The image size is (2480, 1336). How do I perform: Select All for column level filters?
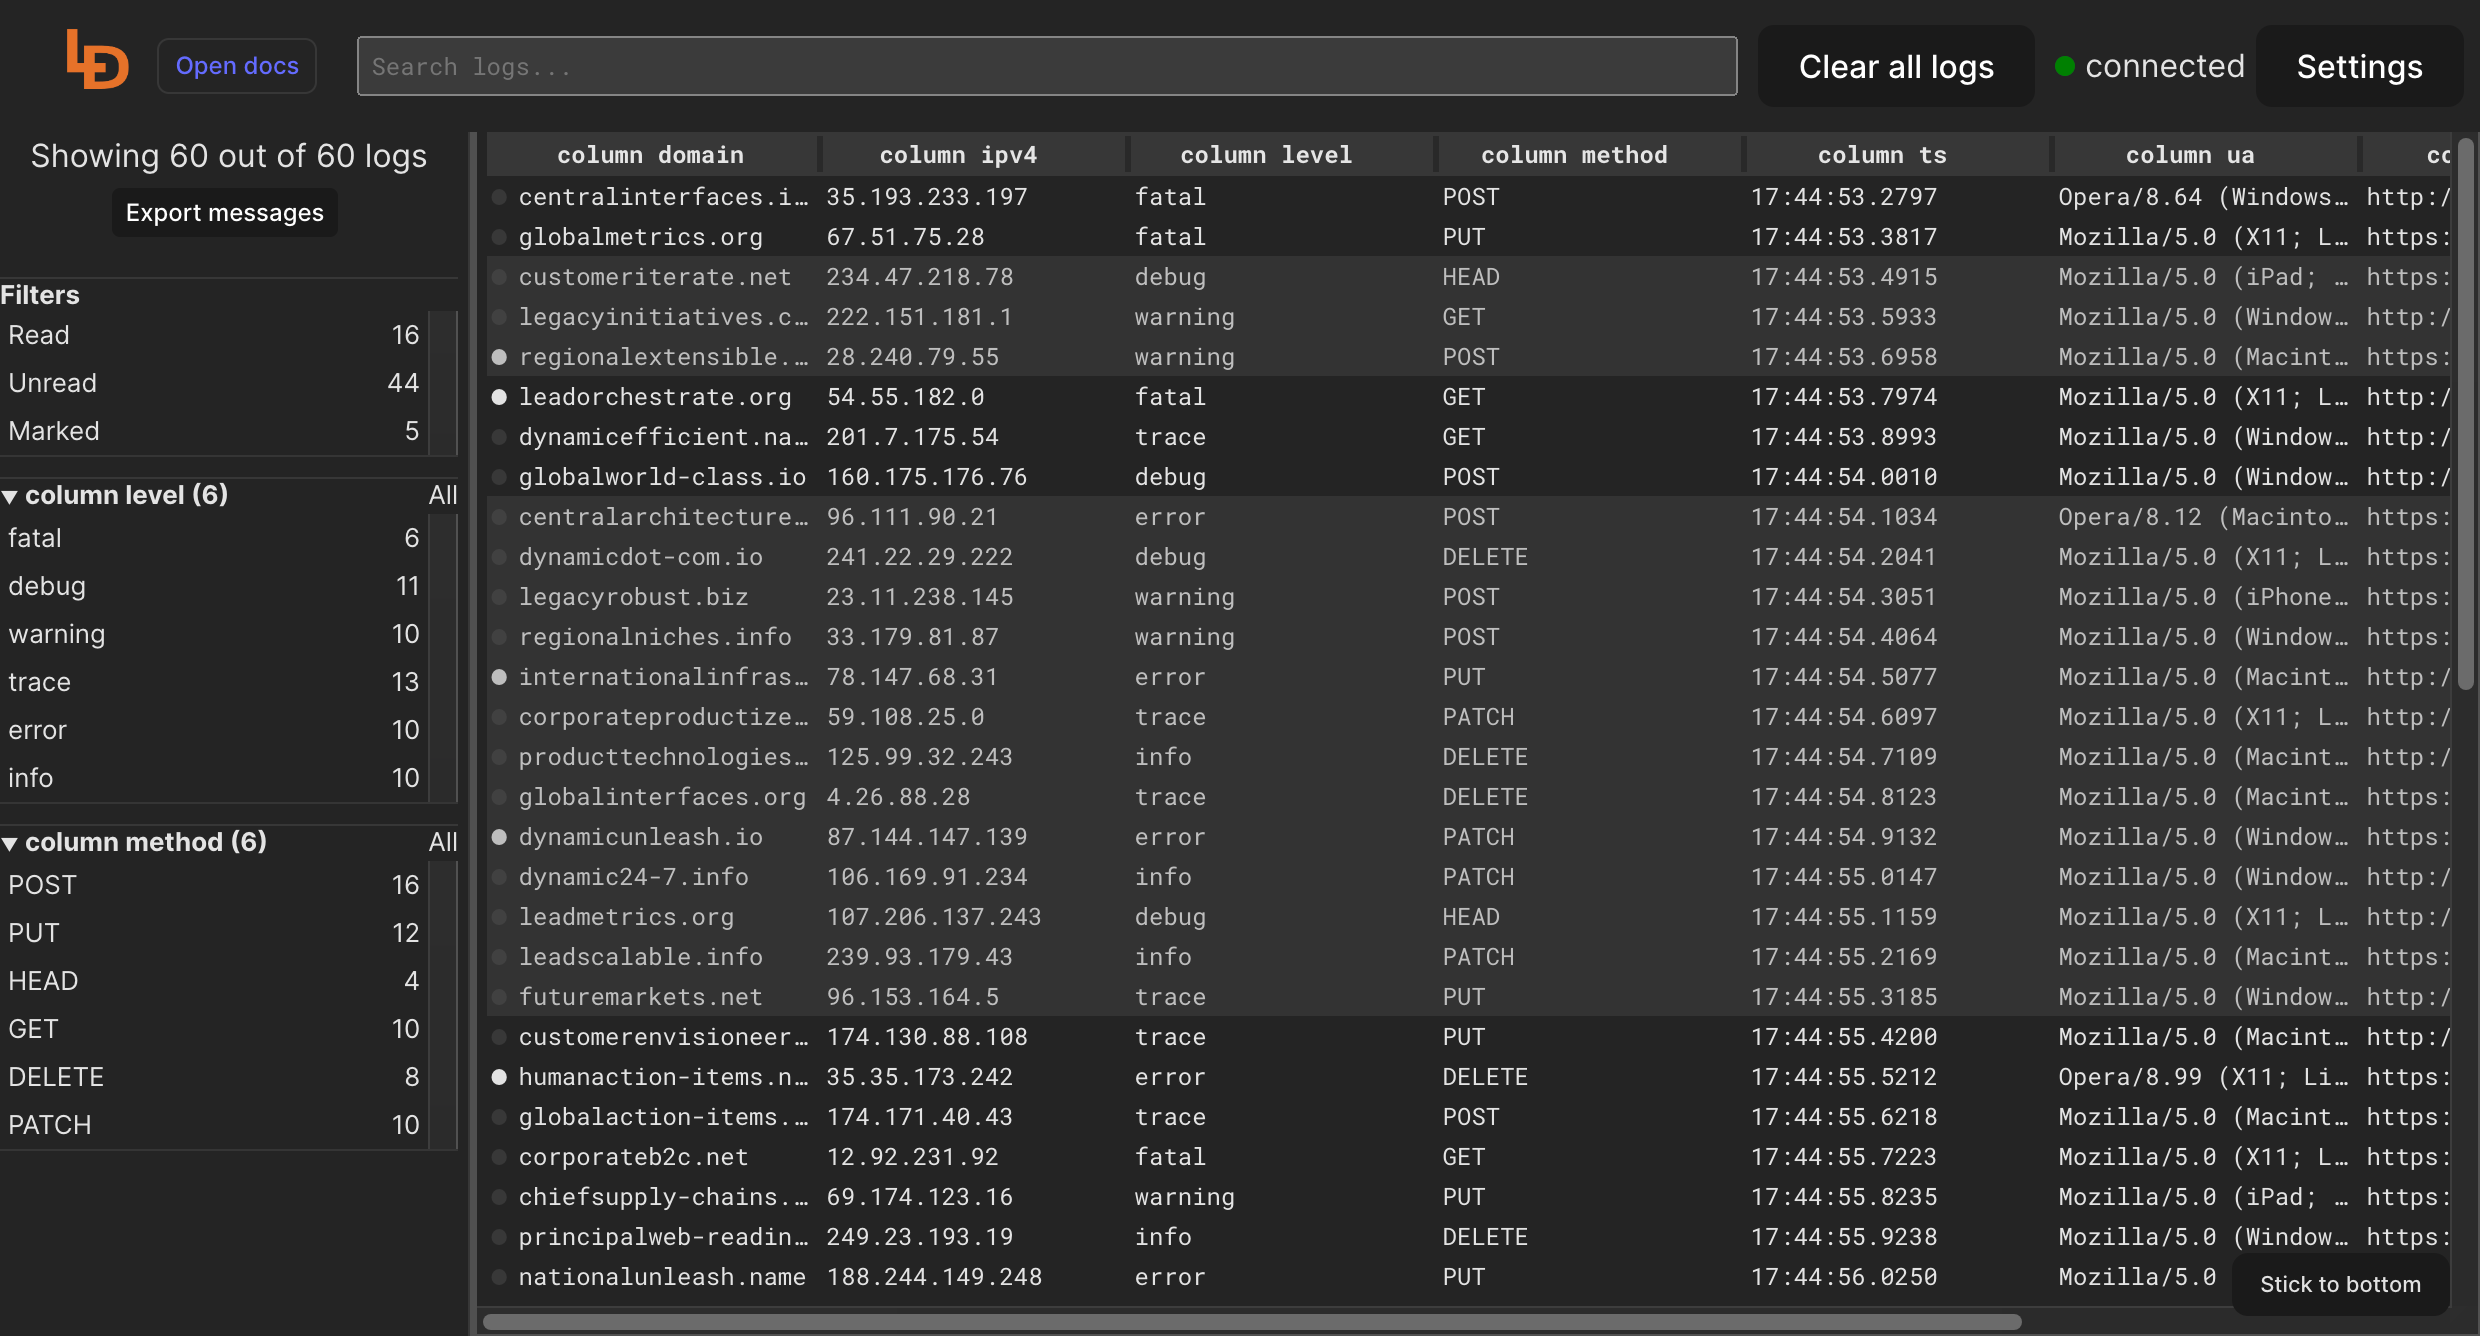pyautogui.click(x=442, y=495)
